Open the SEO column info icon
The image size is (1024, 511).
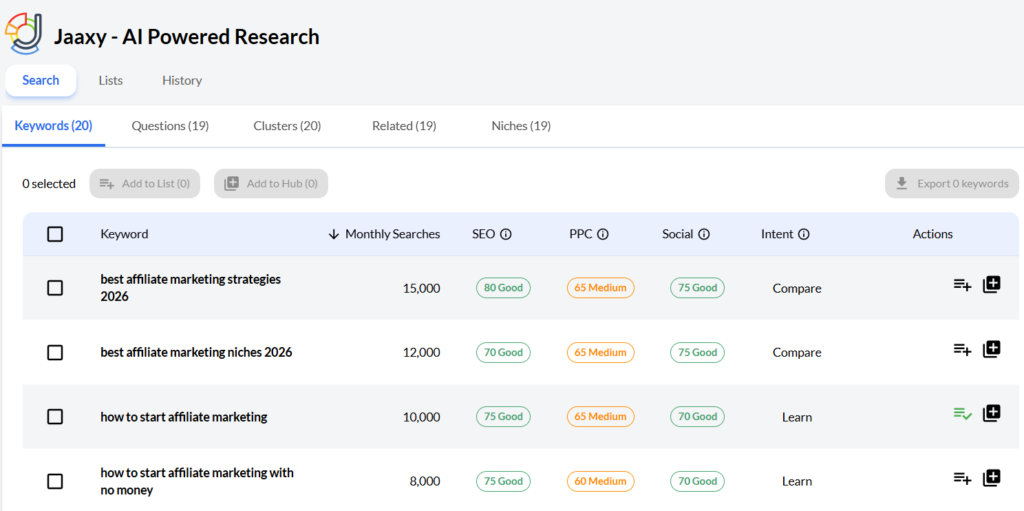pos(505,234)
